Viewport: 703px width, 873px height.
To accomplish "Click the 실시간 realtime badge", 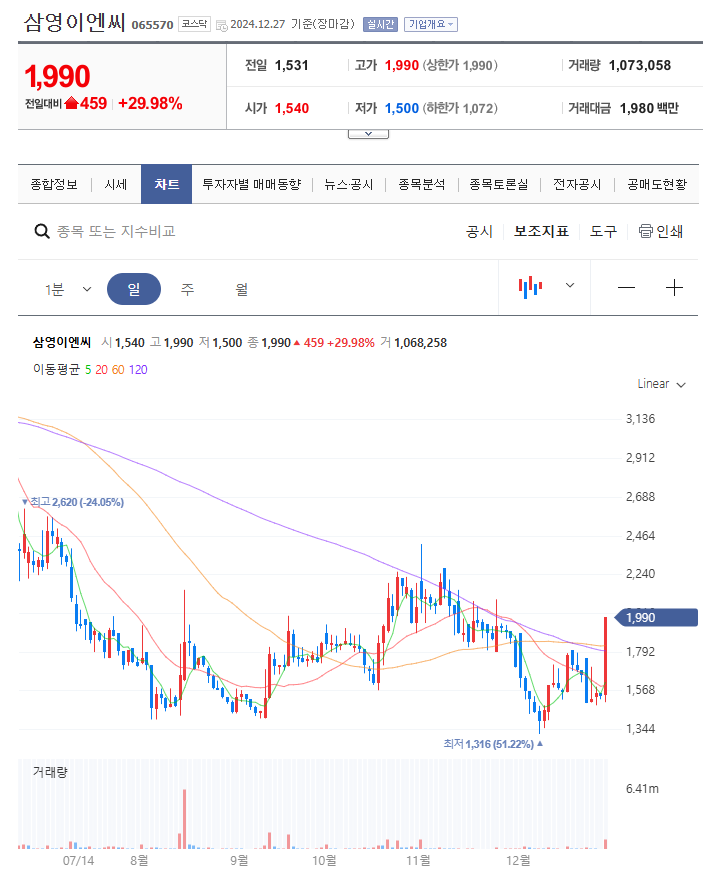I will click(x=380, y=24).
